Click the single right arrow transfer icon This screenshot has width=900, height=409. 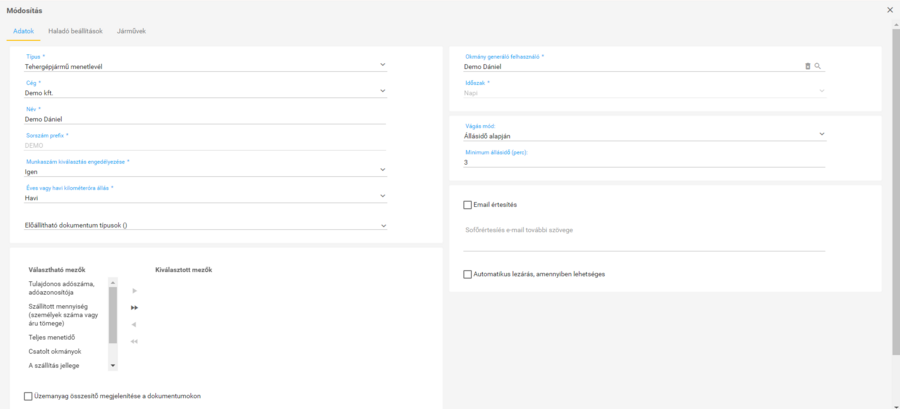click(x=134, y=290)
